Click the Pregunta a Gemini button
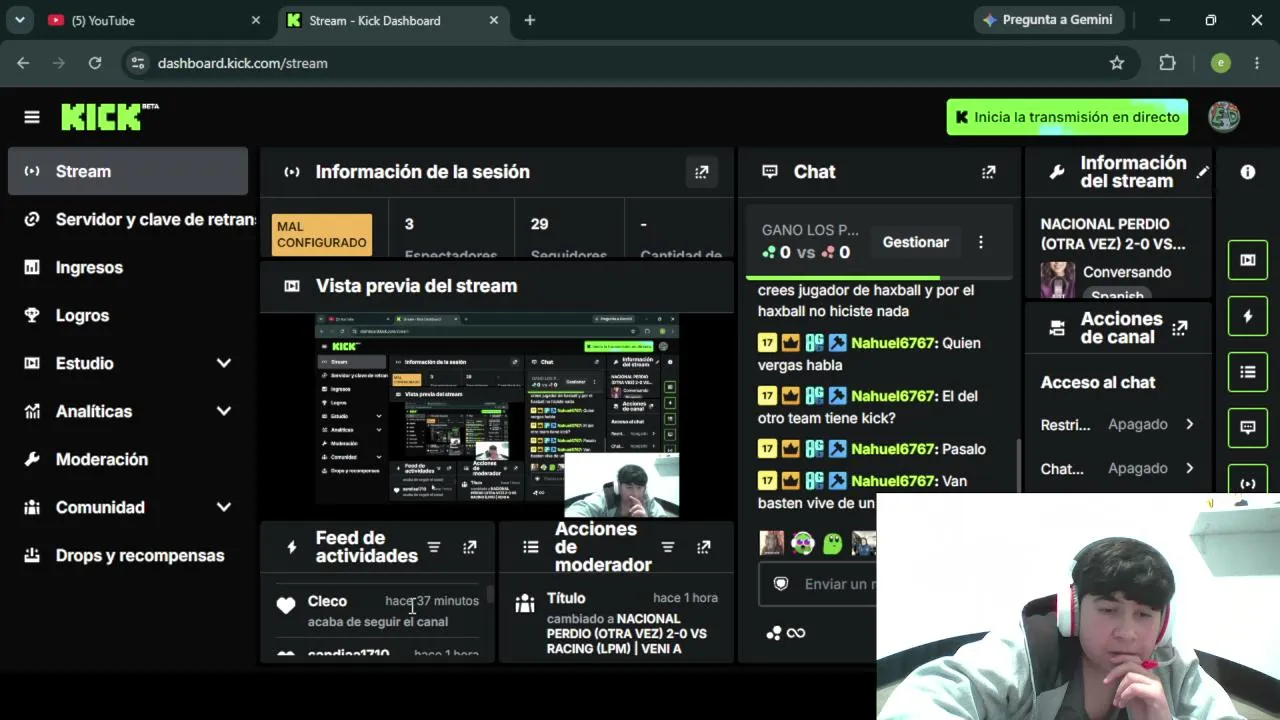Viewport: 1280px width, 720px height. point(1047,20)
